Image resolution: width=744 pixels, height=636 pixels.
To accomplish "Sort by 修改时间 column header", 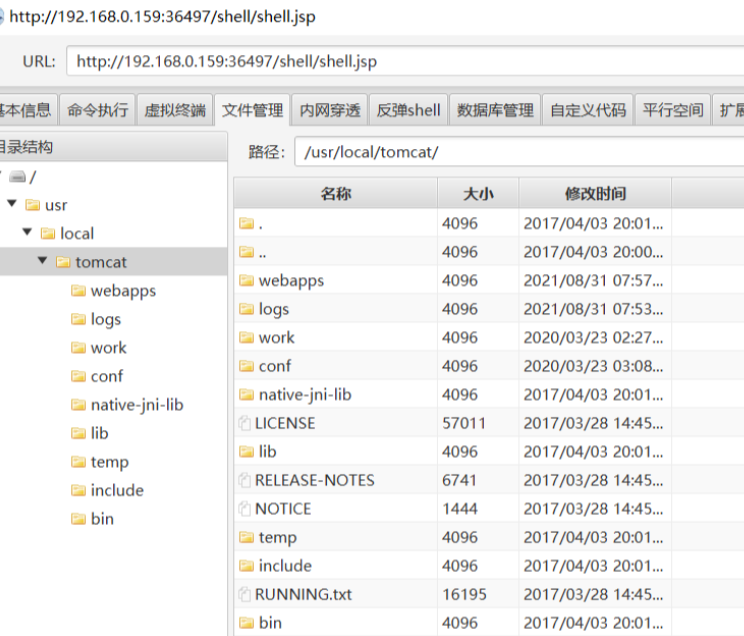I will coord(595,194).
